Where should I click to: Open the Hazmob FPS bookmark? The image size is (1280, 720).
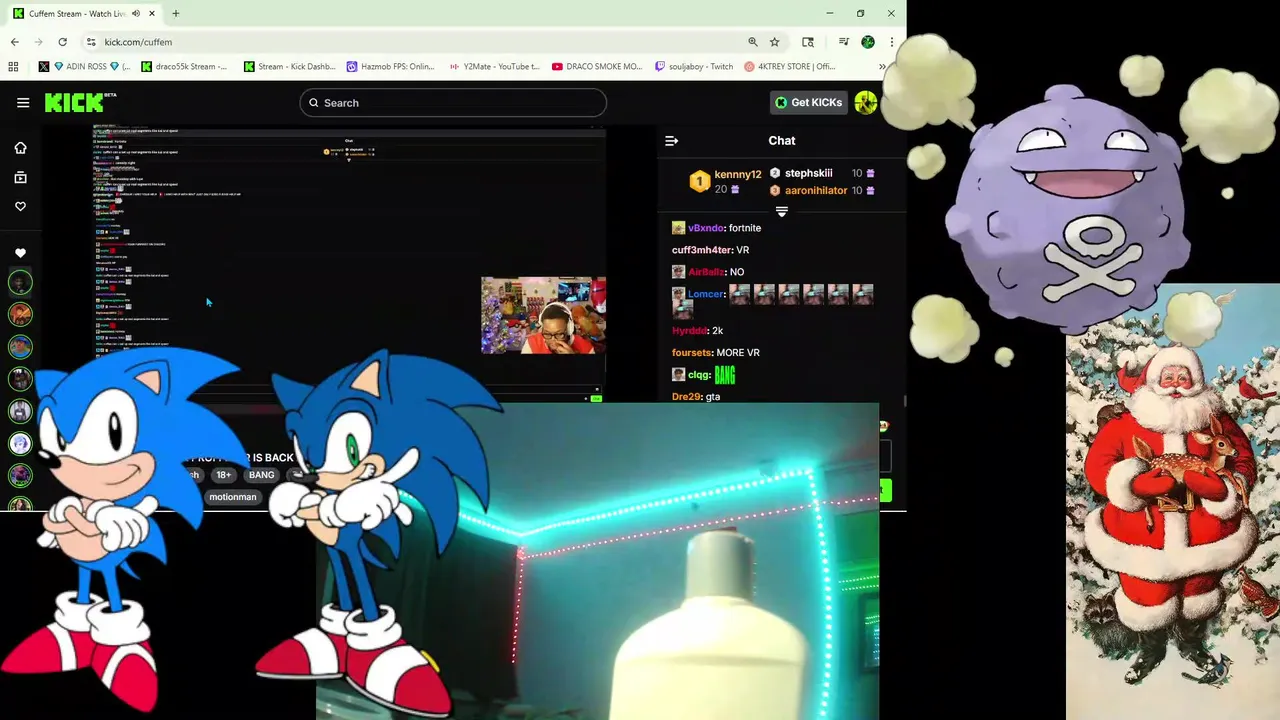[391, 67]
